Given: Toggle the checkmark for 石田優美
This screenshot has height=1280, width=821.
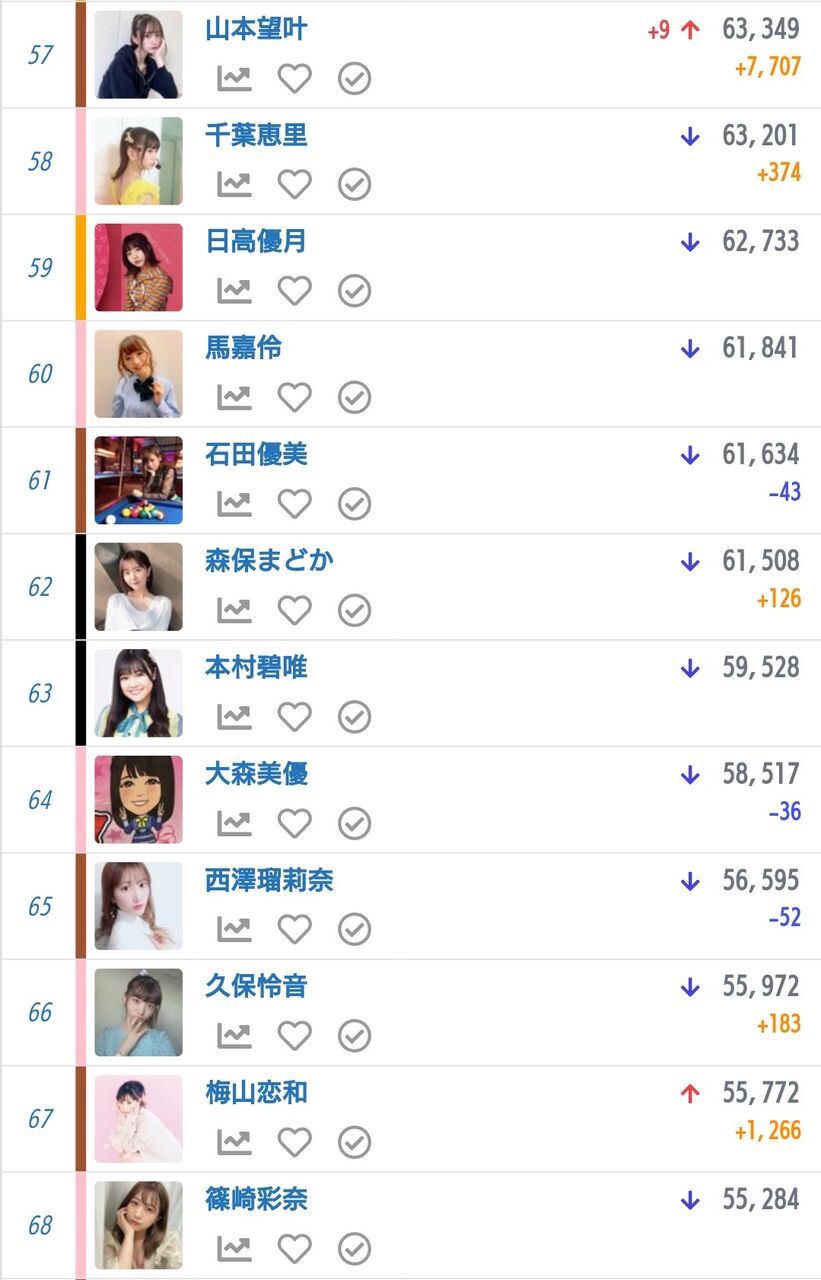Looking at the screenshot, I should (354, 504).
